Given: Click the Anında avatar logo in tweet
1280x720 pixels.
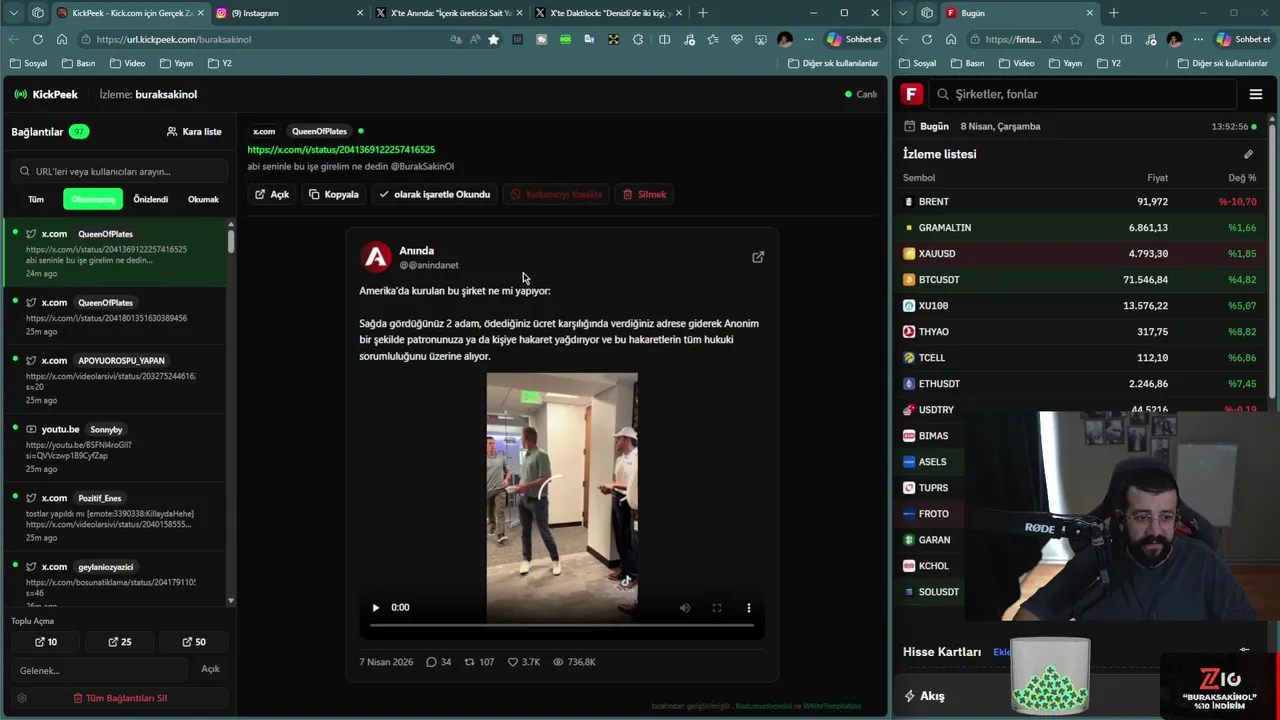Looking at the screenshot, I should 376,257.
